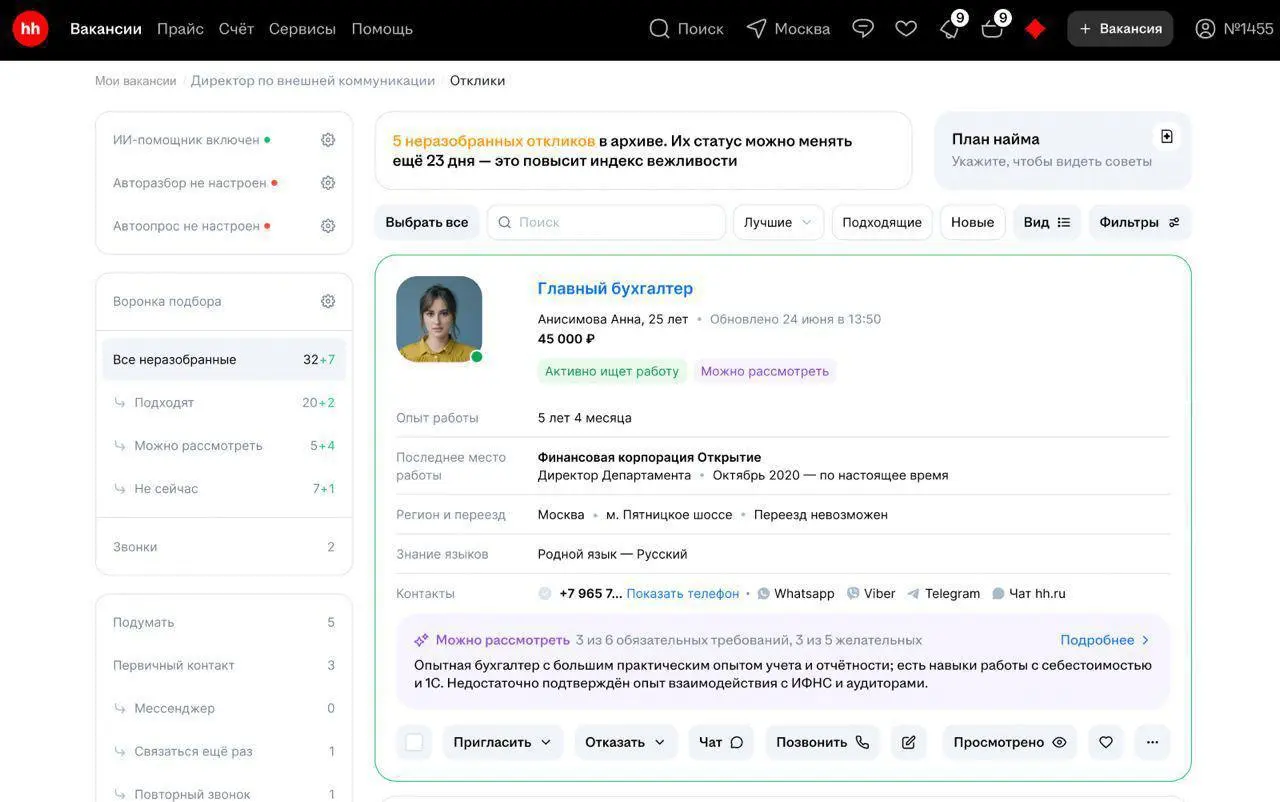Open the ellipsis more-actions icon on the card
1280x802 pixels.
tap(1151, 741)
